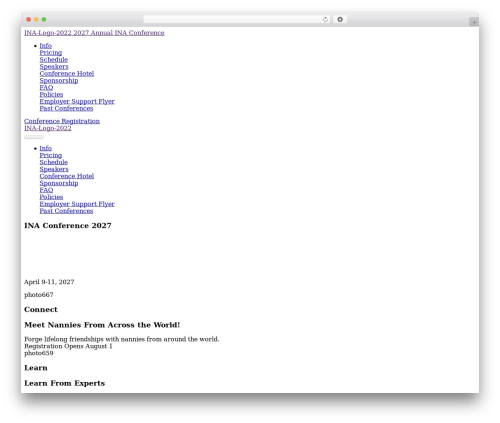Click the INA Conference 2027 heading
Screen dimensions: 500x423
click(x=68, y=226)
